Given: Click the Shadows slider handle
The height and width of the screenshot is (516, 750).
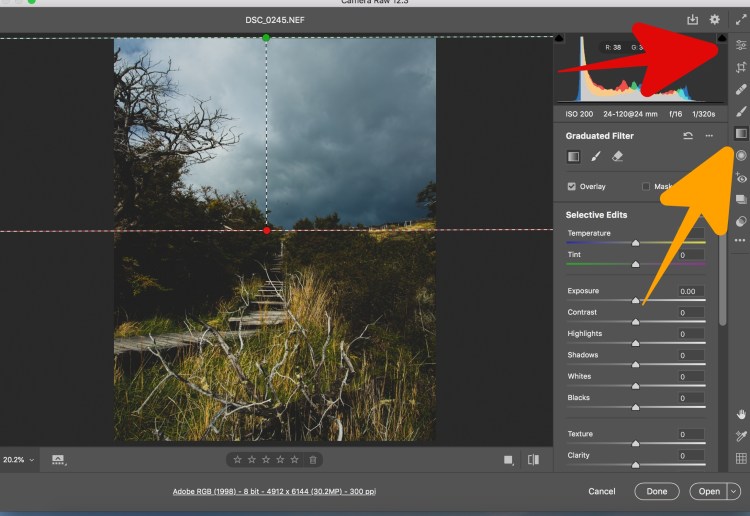Looking at the screenshot, I should click(x=635, y=364).
